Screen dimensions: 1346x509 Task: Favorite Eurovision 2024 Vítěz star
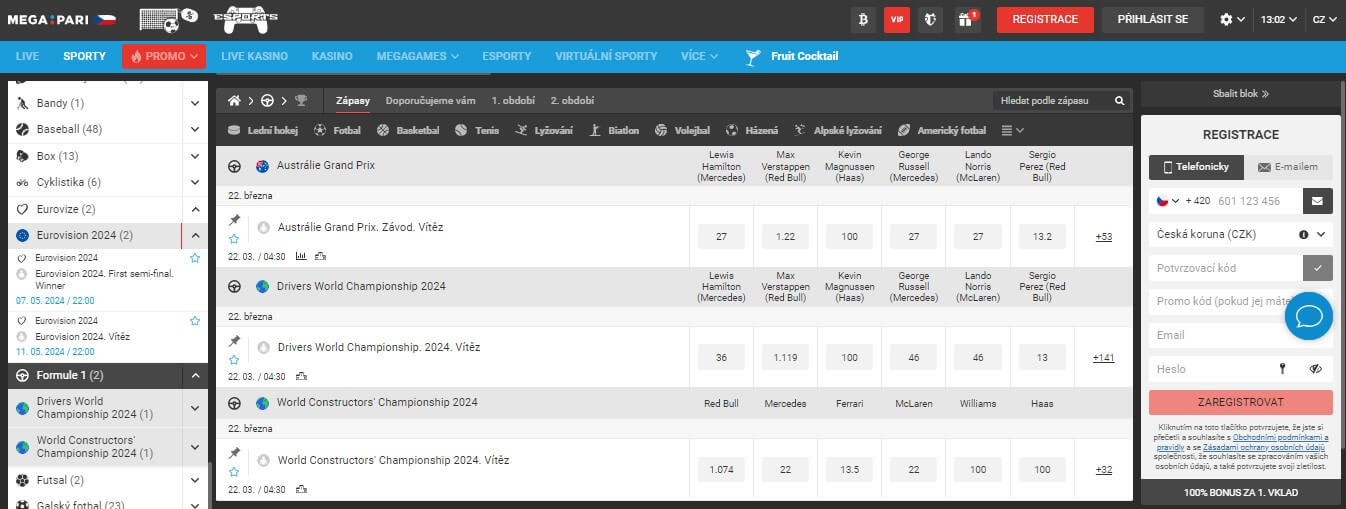click(x=195, y=321)
